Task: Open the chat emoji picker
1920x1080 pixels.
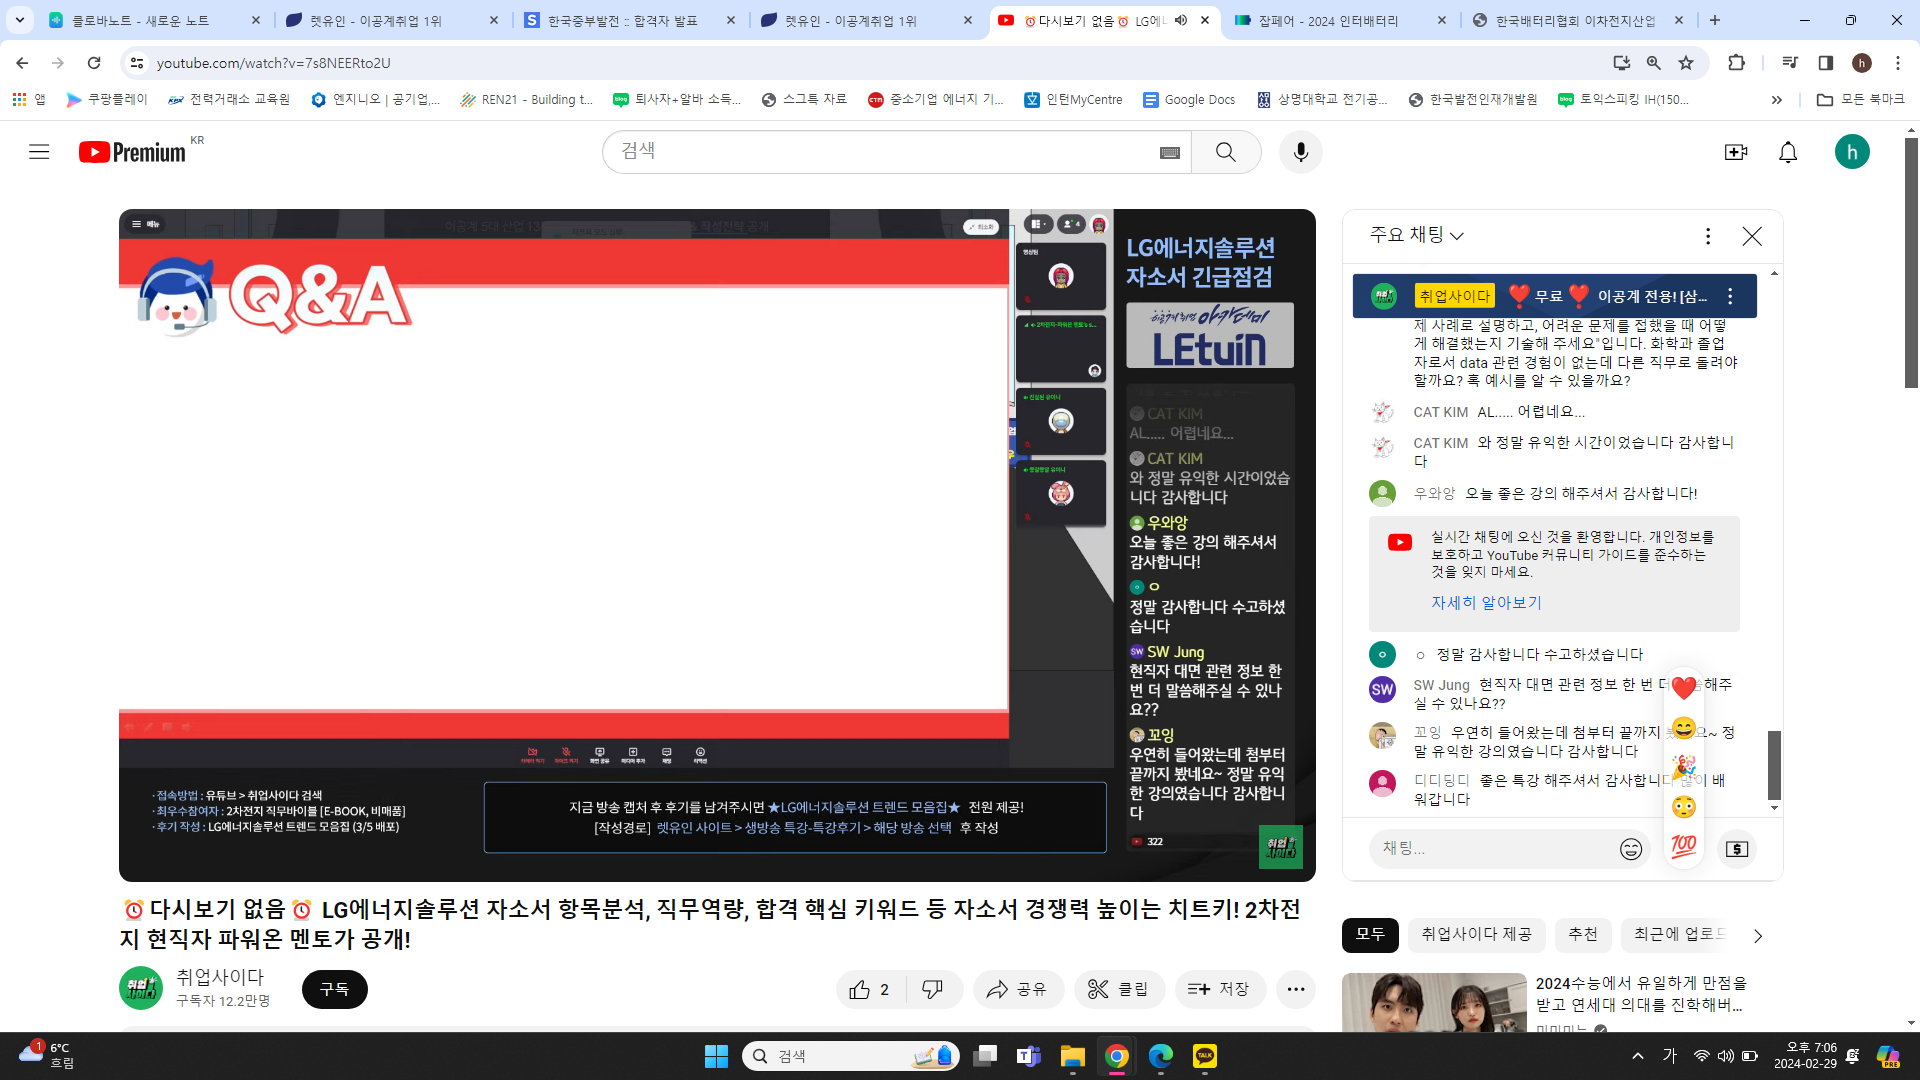Action: point(1631,849)
